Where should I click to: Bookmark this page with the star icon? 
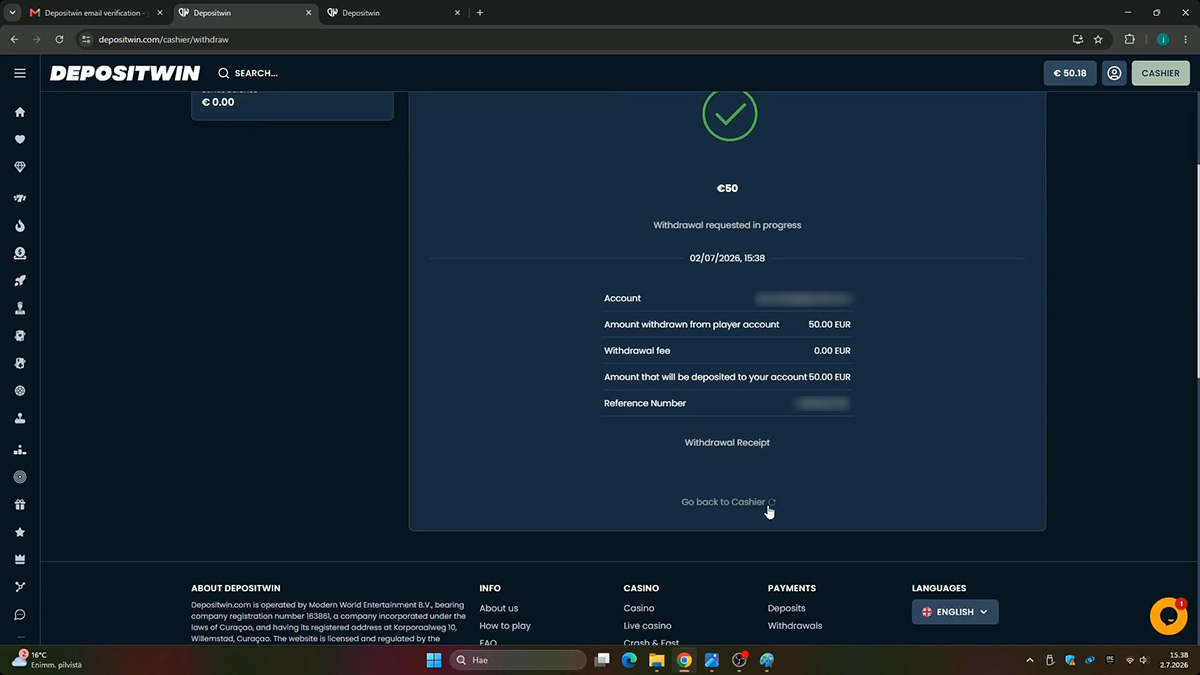tap(1098, 39)
